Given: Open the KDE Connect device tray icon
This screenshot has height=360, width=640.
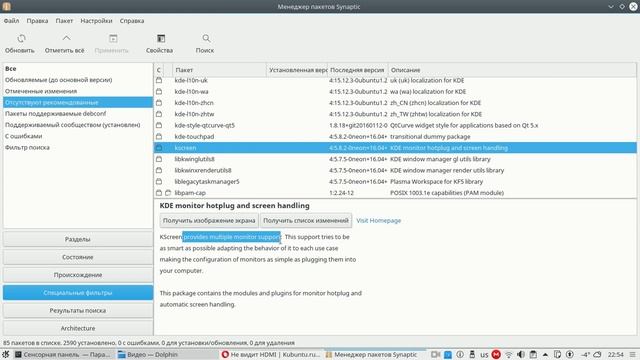Looking at the screenshot, I should pos(557,354).
